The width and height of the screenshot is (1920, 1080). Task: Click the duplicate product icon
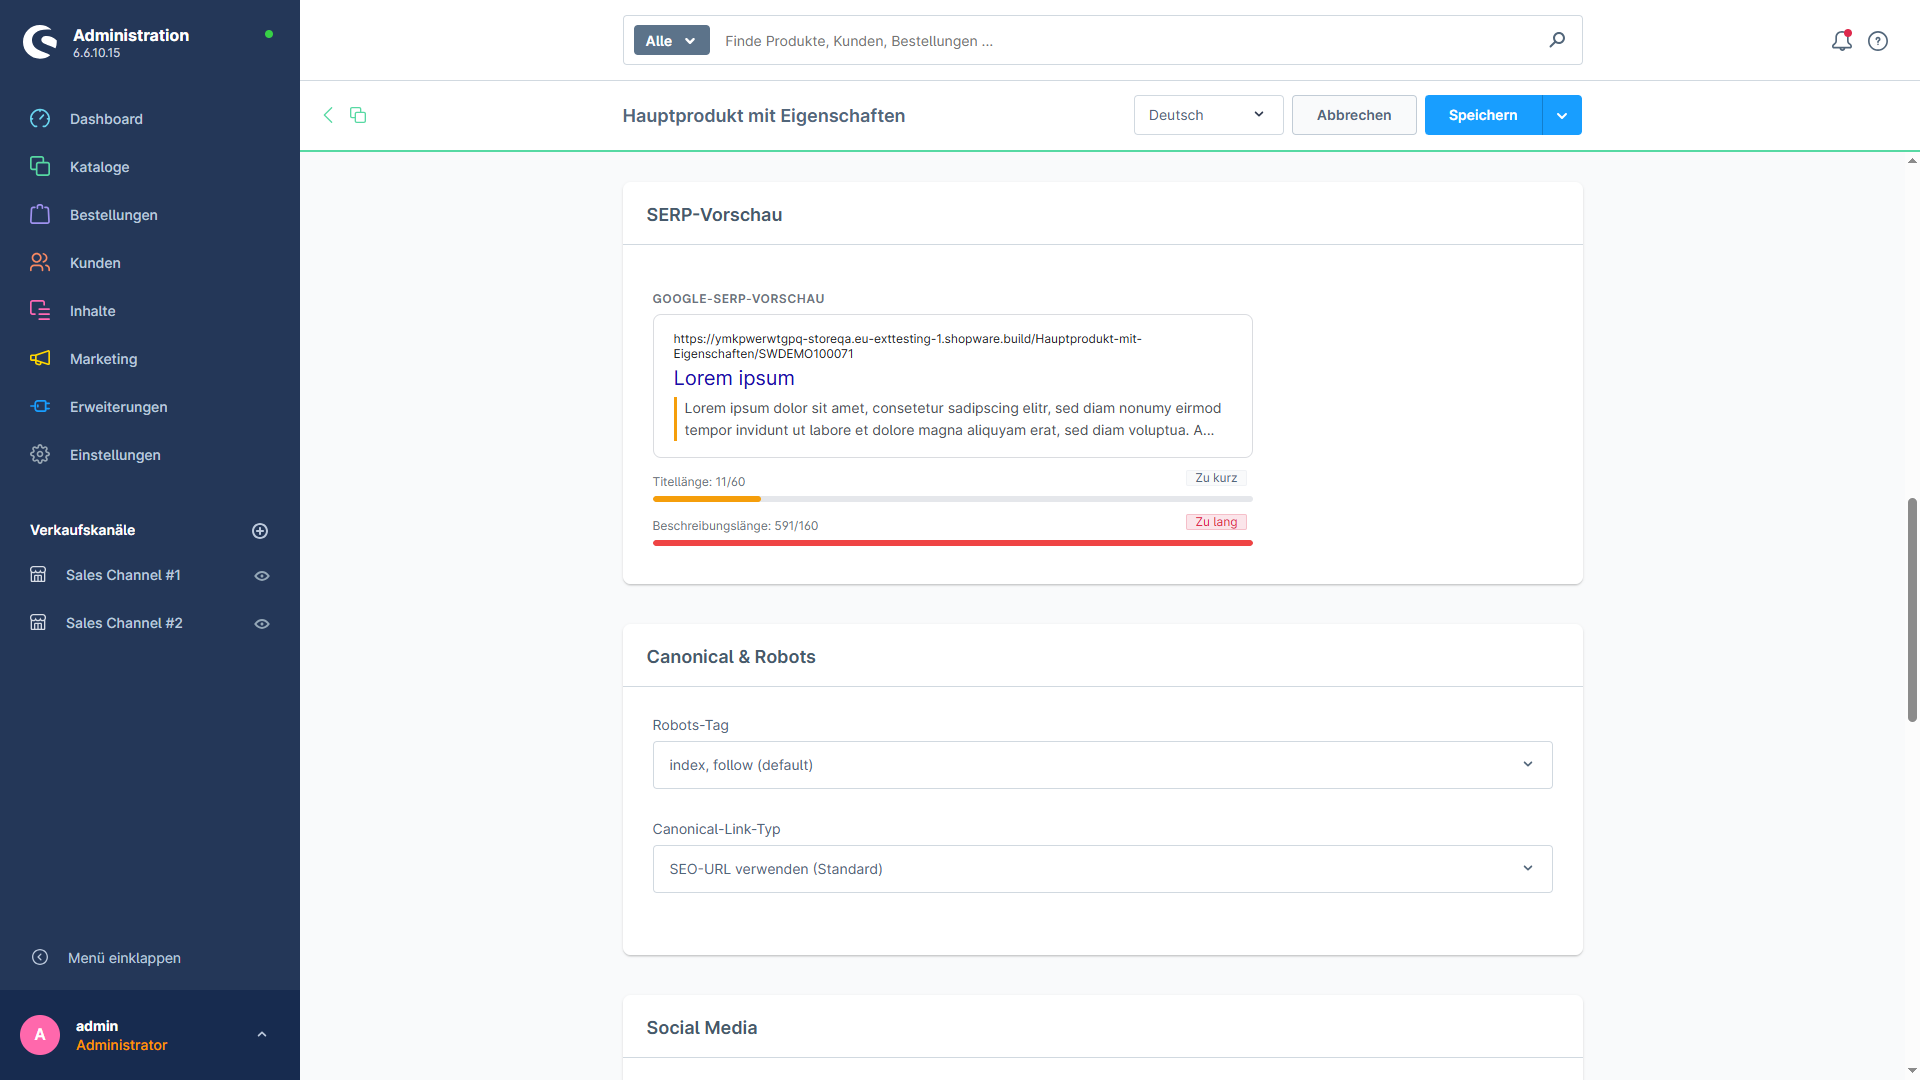coord(358,115)
